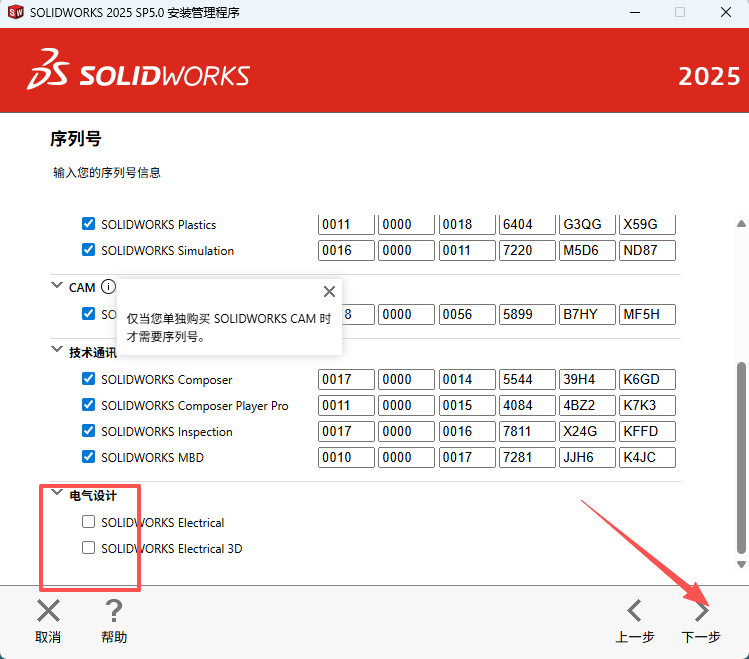Uncheck SOLIDWORKS Composer Player Pro checkbox
The image size is (749, 659).
coord(88,405)
